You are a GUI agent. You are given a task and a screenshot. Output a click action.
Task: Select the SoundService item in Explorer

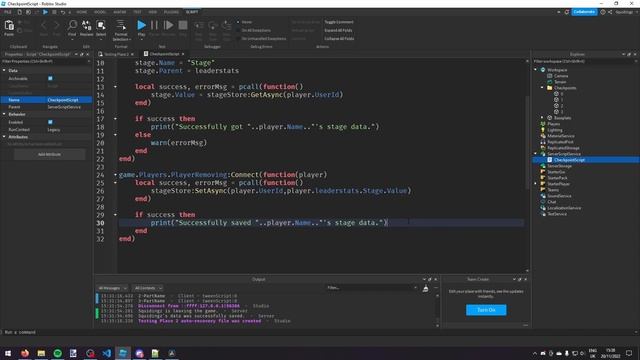tap(559, 196)
